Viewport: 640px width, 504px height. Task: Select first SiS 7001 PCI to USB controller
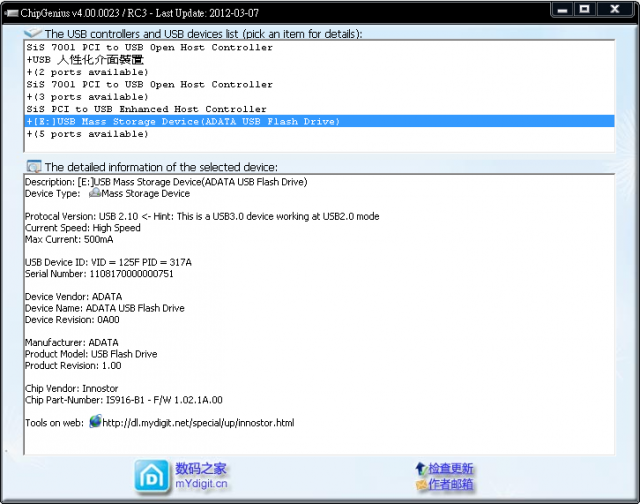319,47
